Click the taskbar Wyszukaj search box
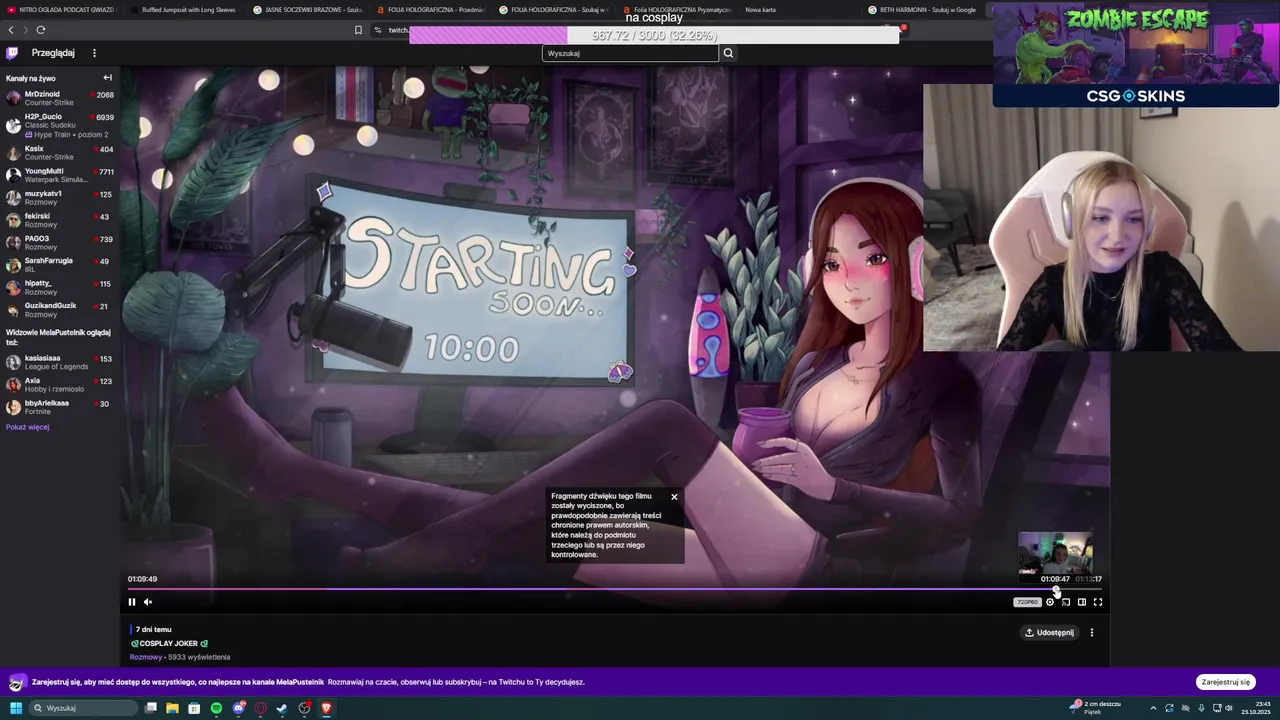Viewport: 1280px width, 720px height. click(84, 708)
